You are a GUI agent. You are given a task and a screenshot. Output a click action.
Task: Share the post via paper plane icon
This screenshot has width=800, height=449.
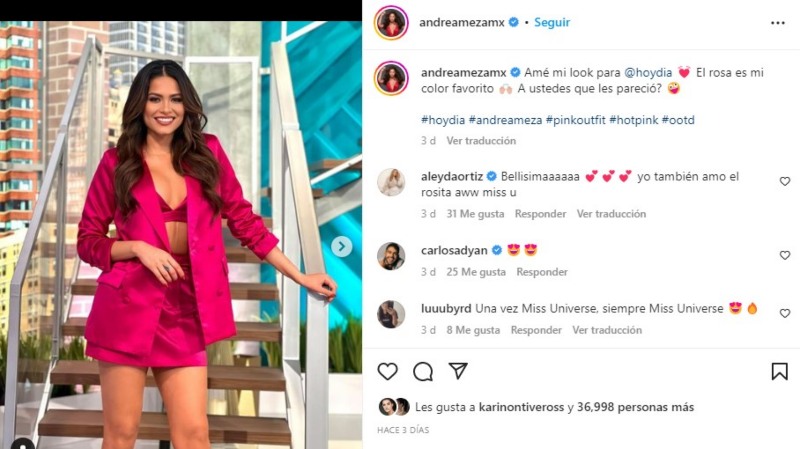[x=458, y=371]
